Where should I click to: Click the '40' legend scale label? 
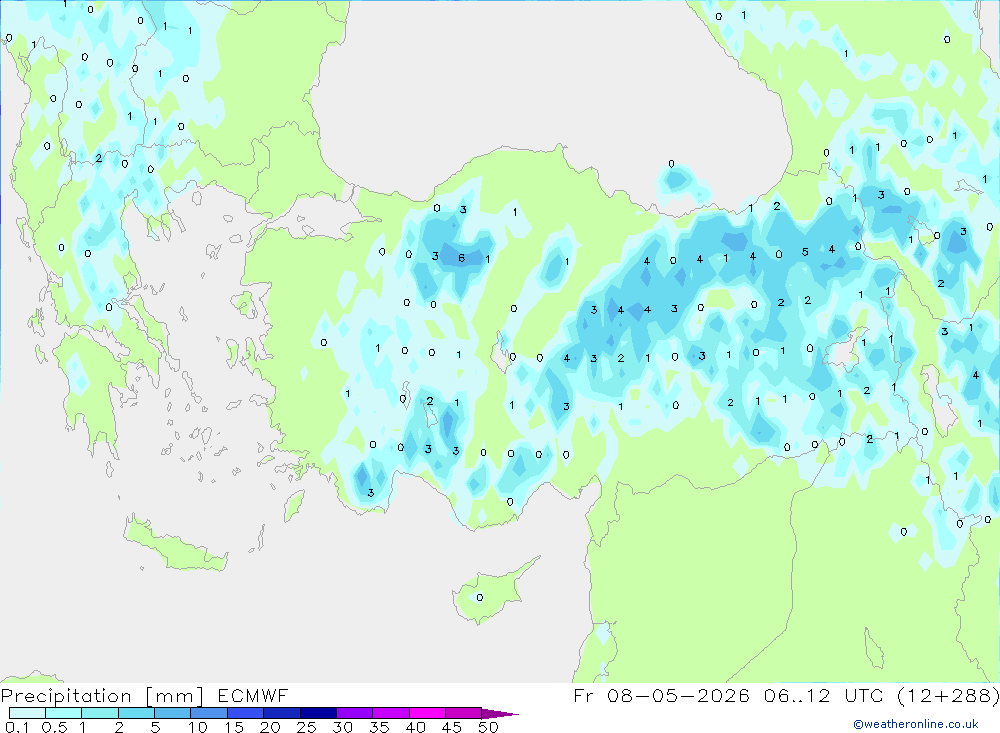[416, 727]
